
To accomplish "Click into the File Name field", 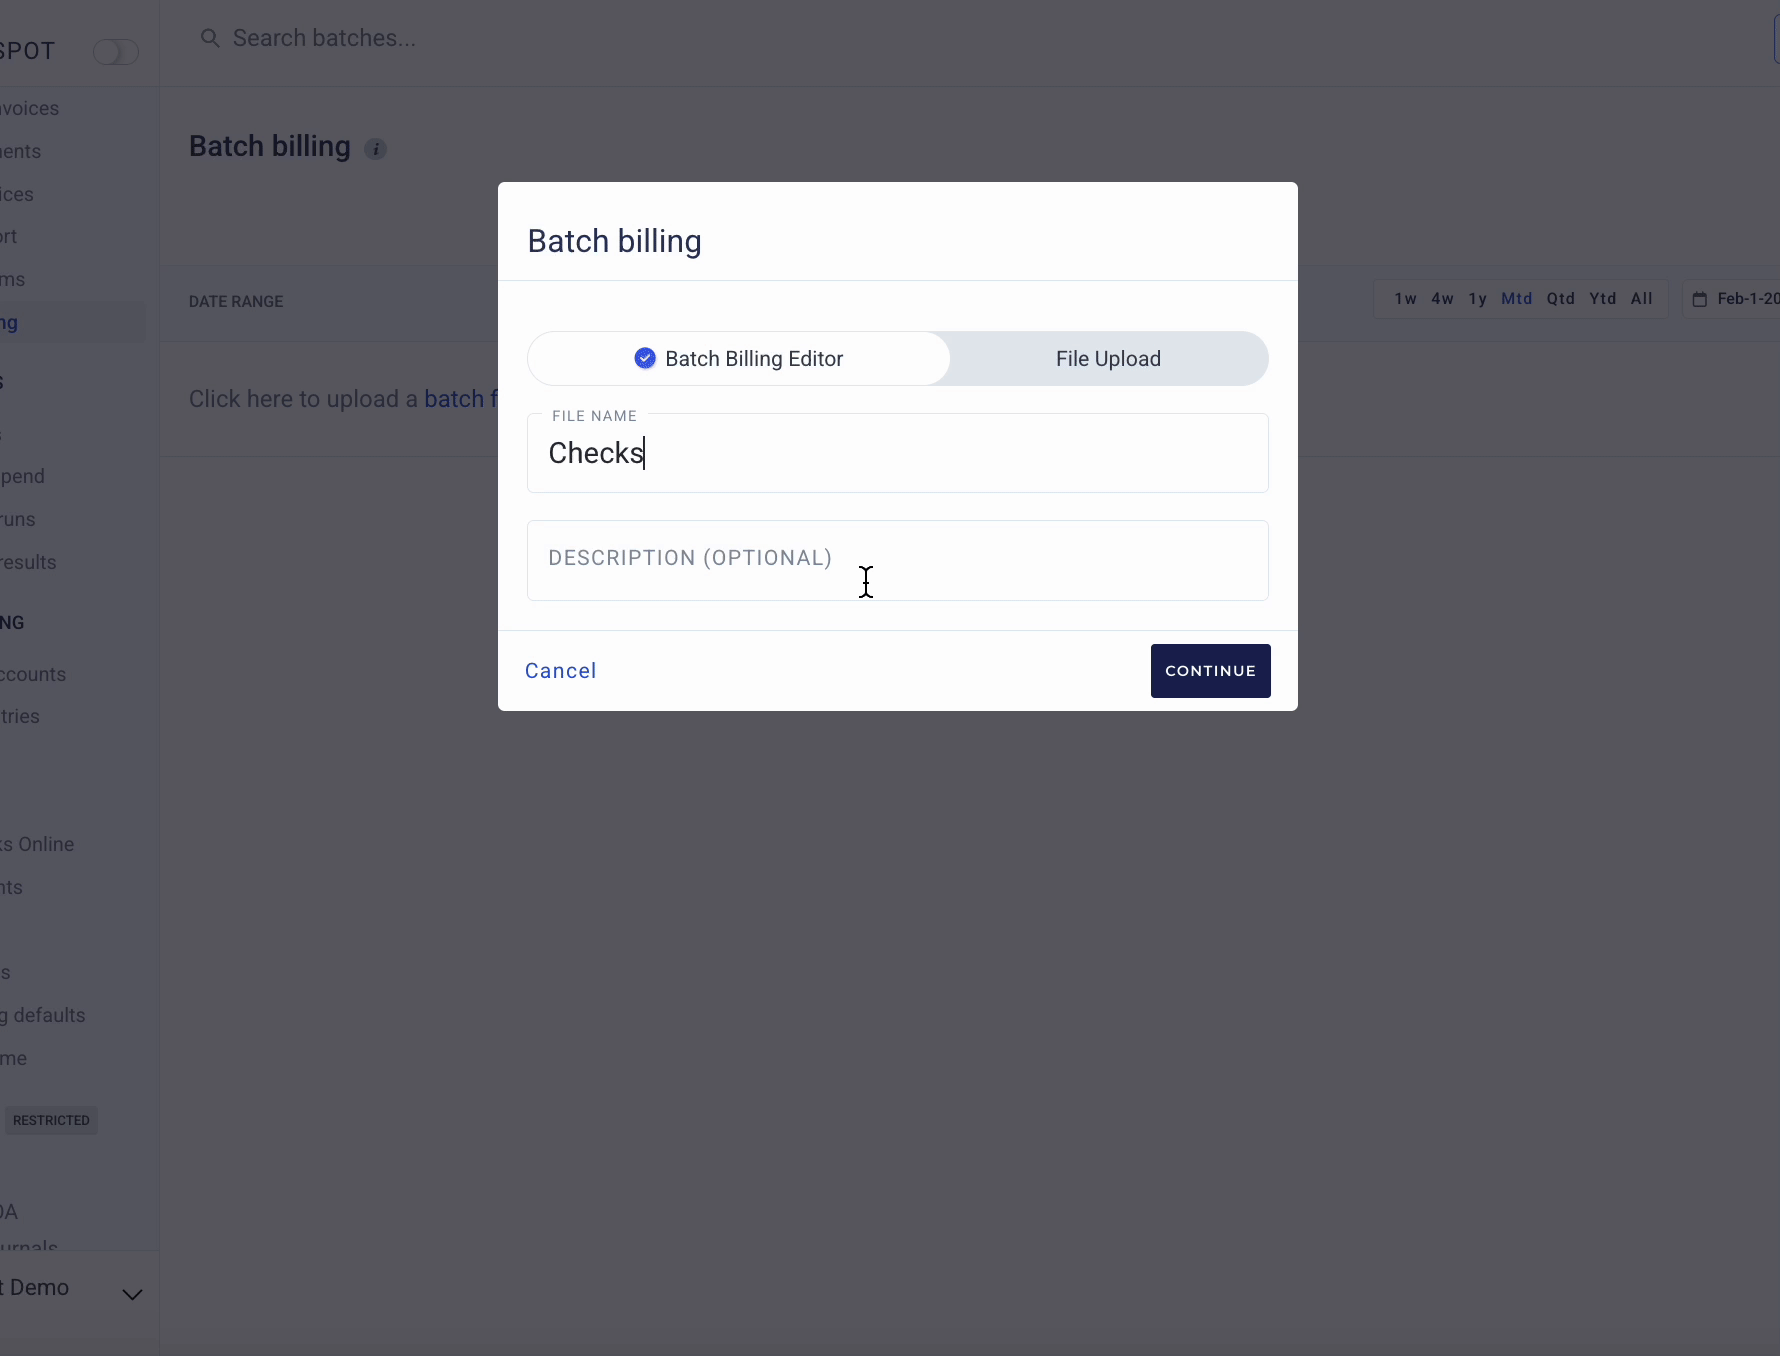I will point(897,453).
